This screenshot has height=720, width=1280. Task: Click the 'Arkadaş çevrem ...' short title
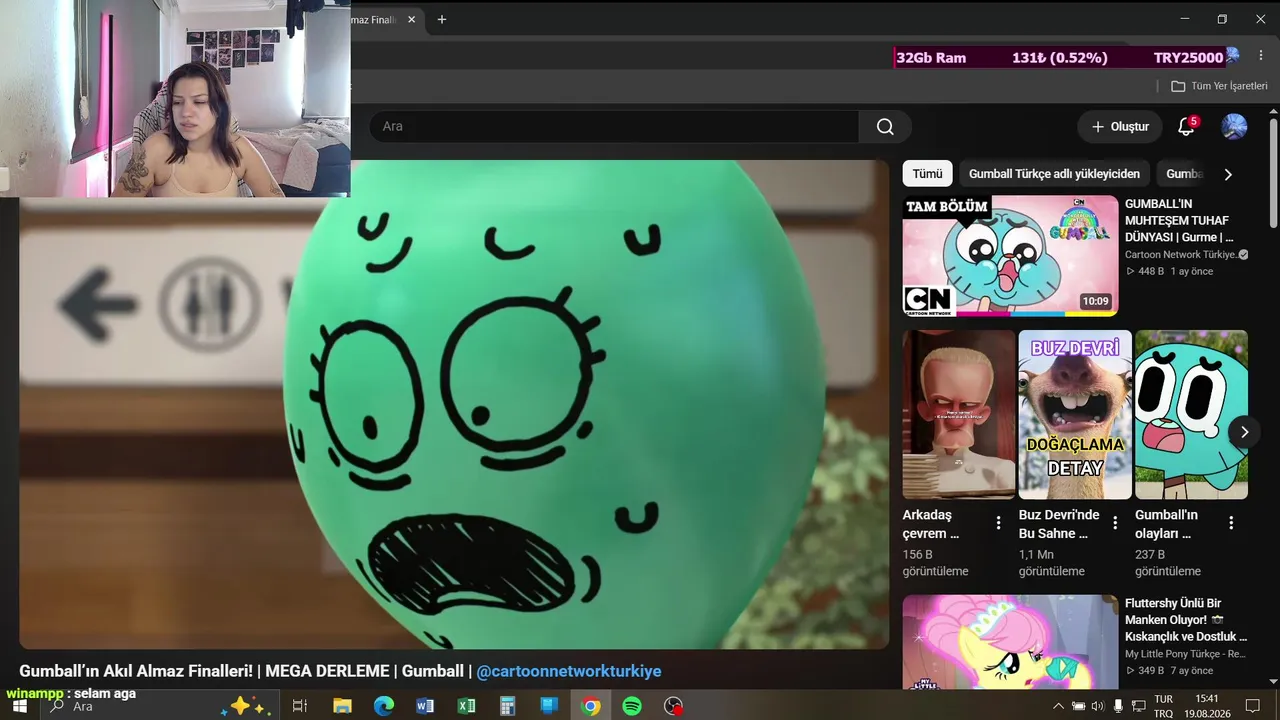coord(931,524)
